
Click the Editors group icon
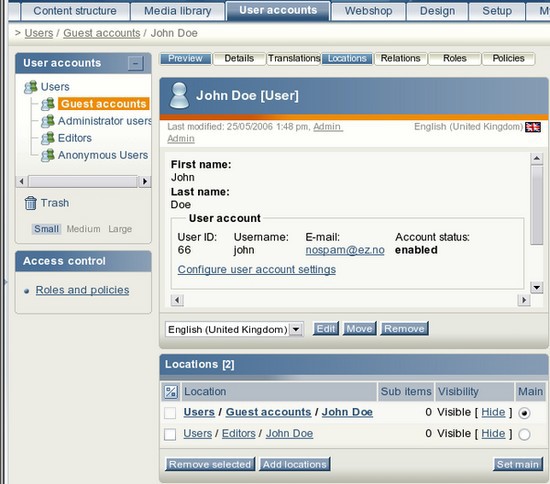[x=48, y=138]
